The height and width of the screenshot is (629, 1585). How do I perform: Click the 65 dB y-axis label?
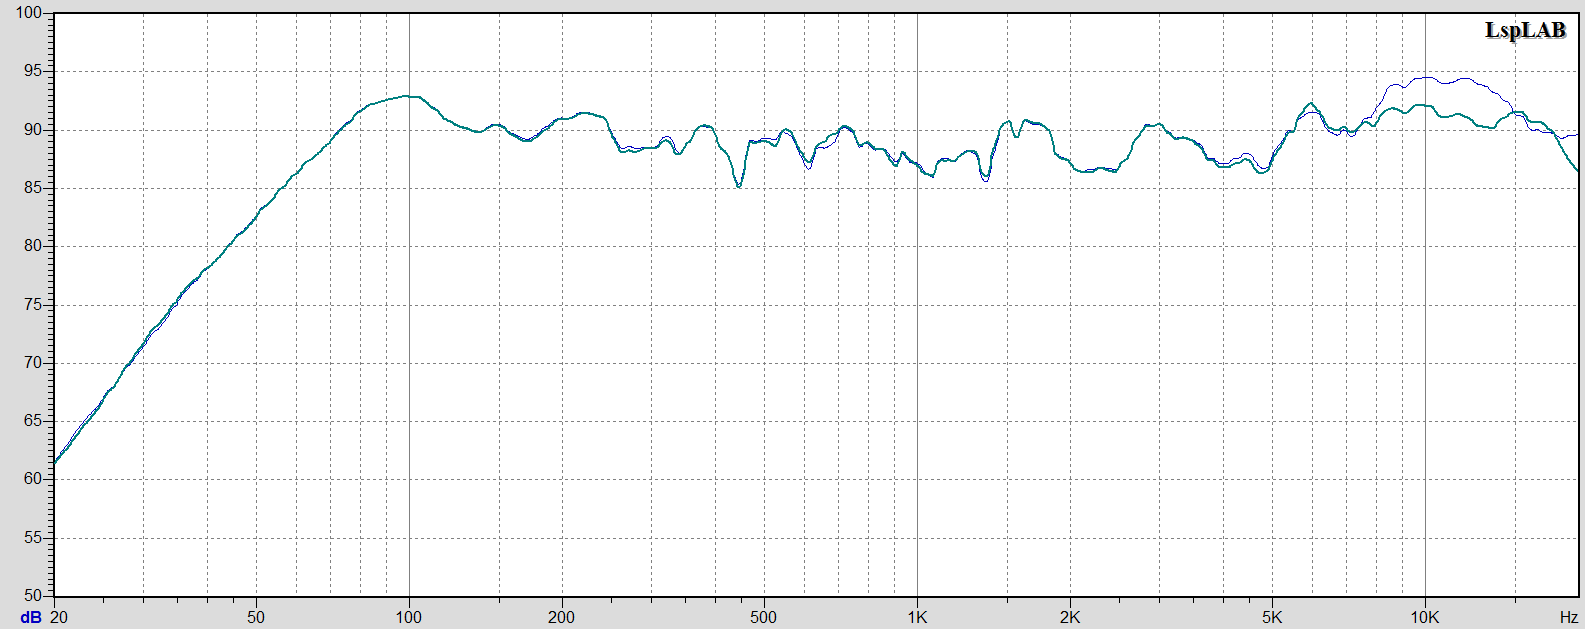33,420
